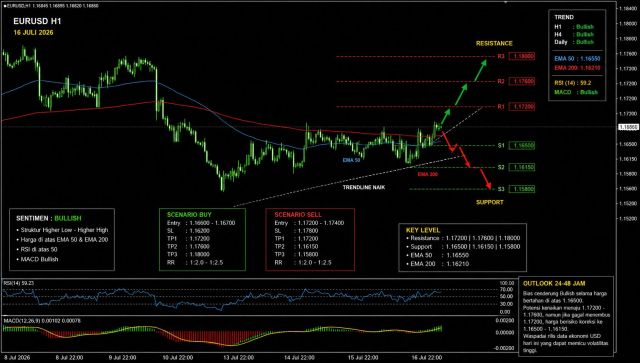
Task: Click the 14 Jul 22:00 time axis label
Action: (x=300, y=358)
